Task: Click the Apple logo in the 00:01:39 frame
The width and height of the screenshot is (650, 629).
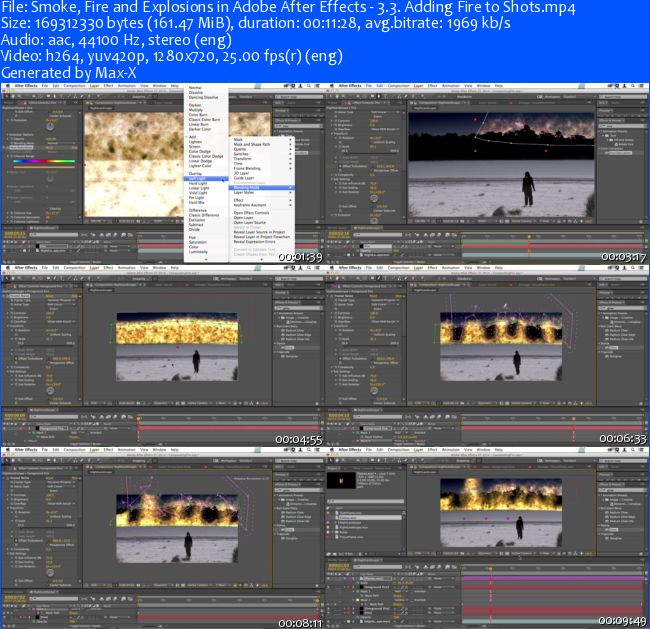Action: tap(7, 86)
